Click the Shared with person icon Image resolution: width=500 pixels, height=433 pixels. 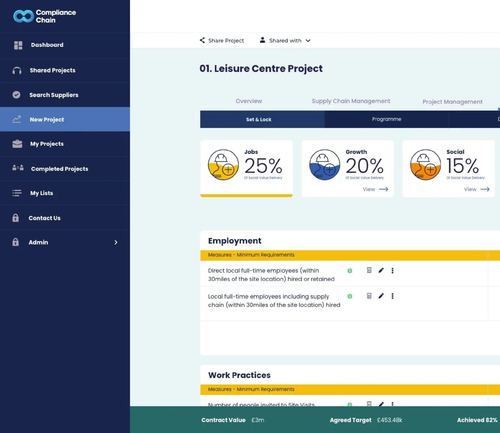click(x=262, y=40)
